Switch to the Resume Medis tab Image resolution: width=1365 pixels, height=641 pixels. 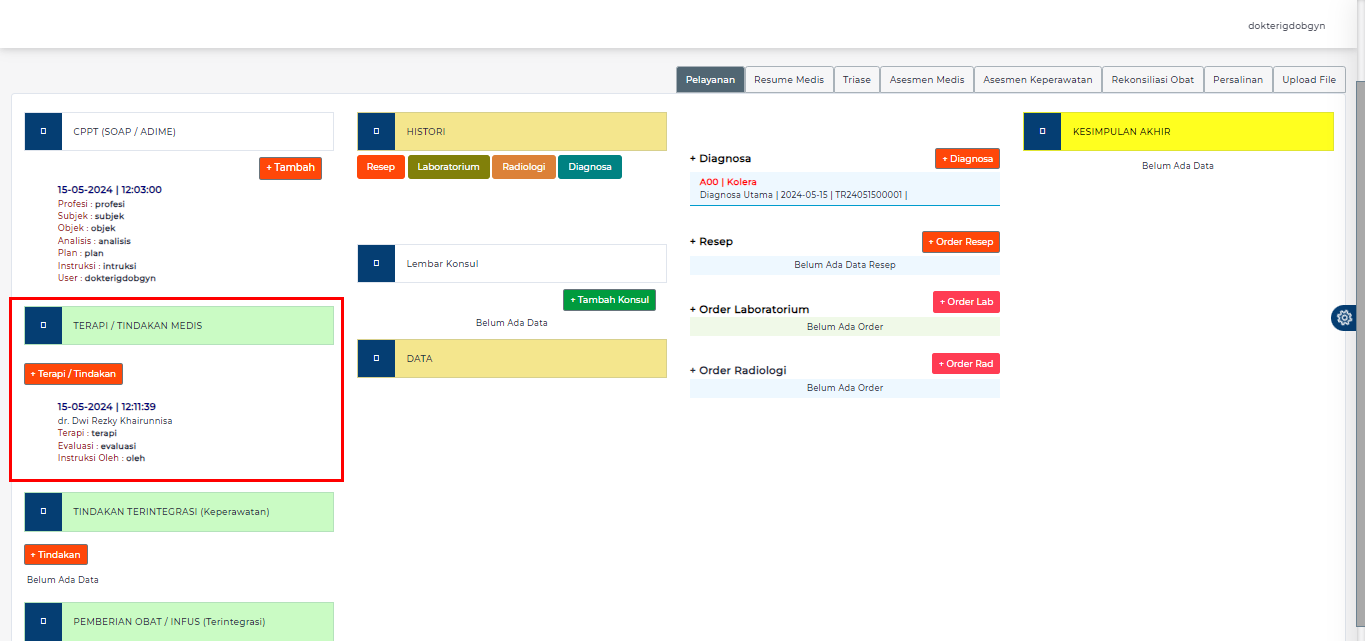click(789, 79)
